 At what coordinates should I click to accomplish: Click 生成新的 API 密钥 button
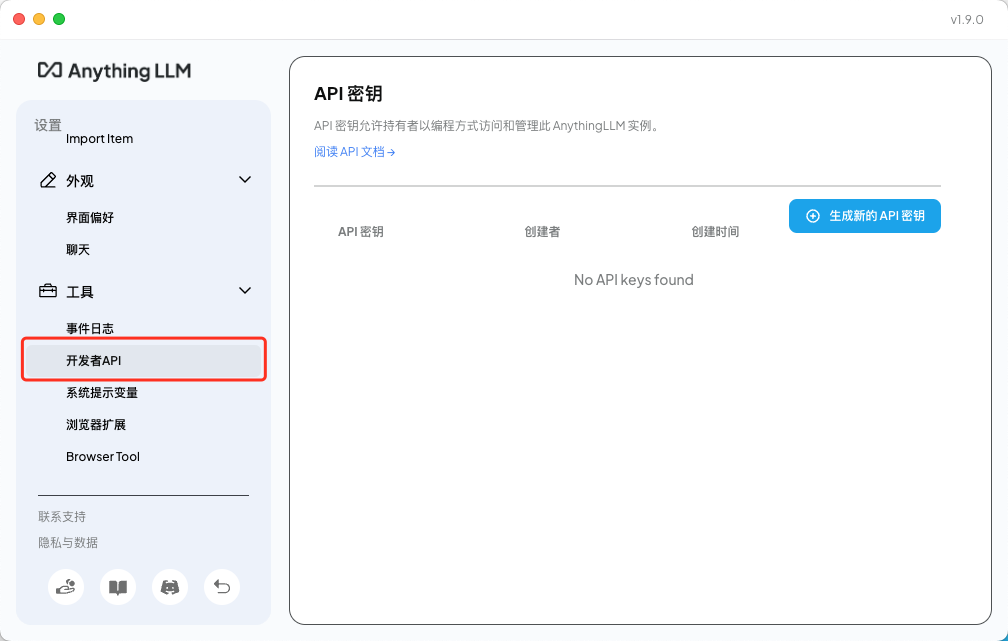[865, 216]
